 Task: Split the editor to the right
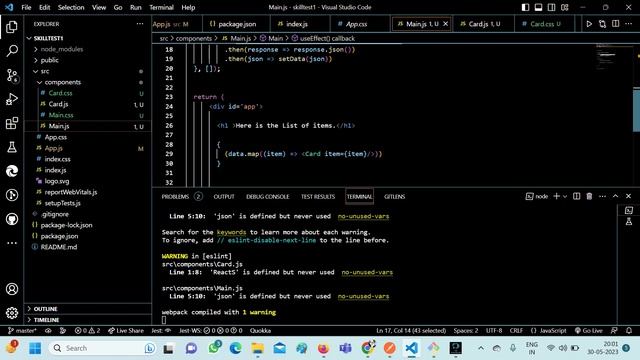[x=616, y=24]
